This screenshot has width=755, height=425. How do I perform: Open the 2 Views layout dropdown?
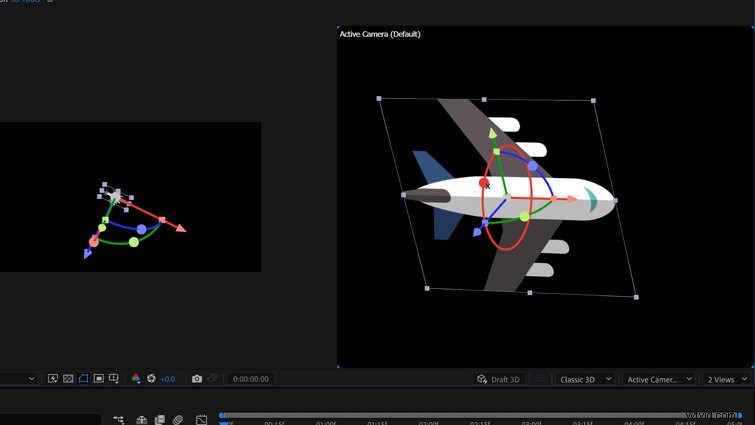[x=727, y=379]
